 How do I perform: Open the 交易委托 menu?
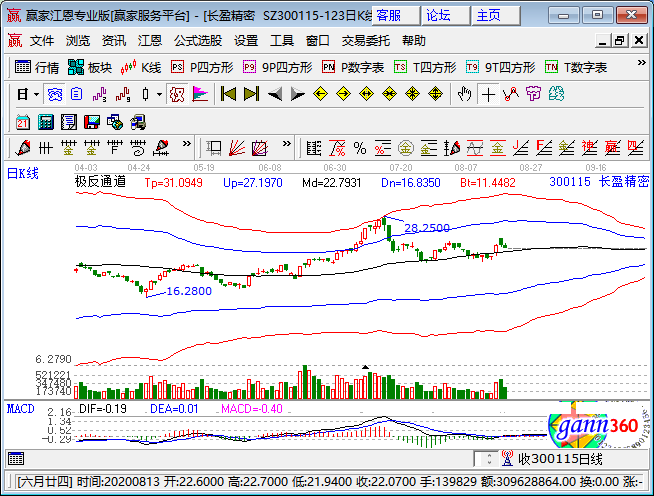point(365,41)
